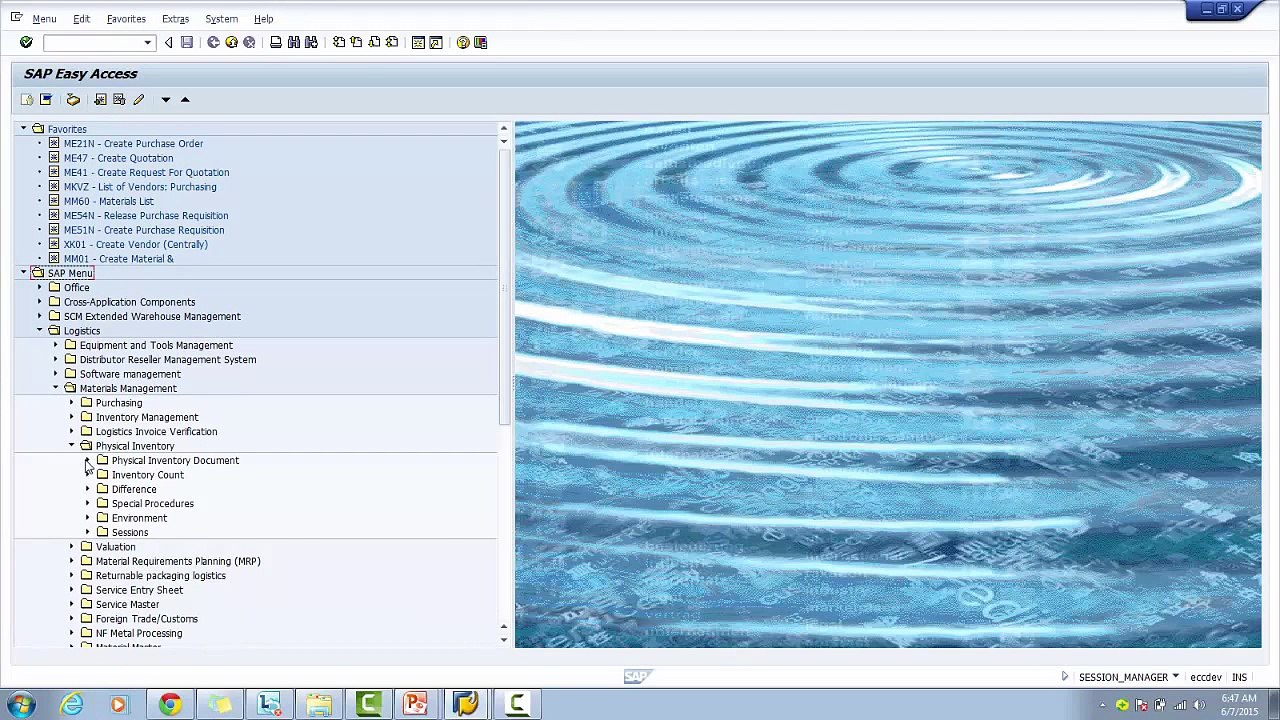Click the green Back arrow icon
1280x720 pixels.
pos(213,42)
